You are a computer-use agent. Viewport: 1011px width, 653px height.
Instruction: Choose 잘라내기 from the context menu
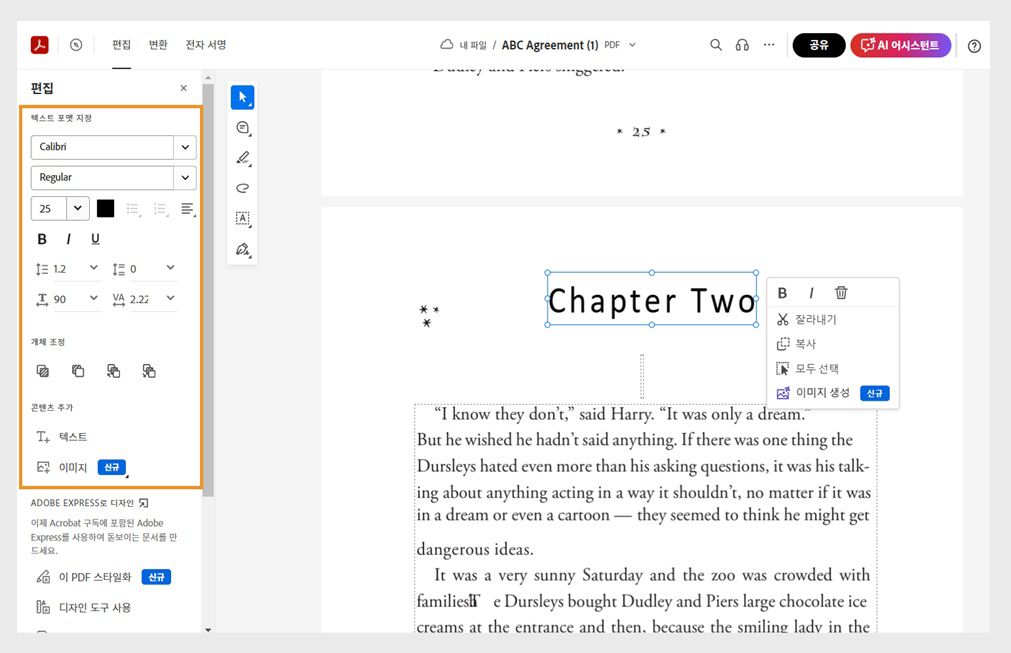click(816, 319)
